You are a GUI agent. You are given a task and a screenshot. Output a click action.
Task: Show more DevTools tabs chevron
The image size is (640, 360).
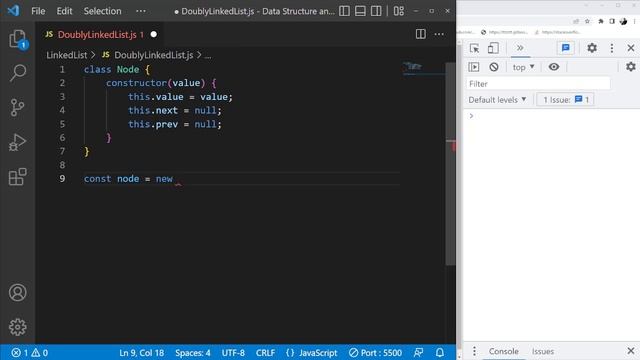pyautogui.click(x=520, y=48)
